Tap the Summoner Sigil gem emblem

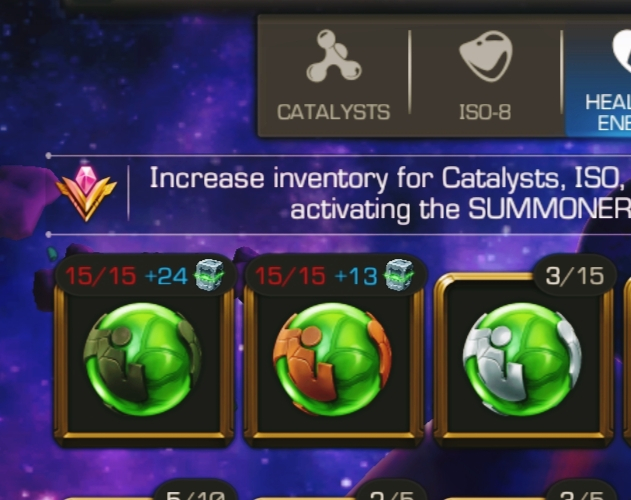tap(86, 193)
